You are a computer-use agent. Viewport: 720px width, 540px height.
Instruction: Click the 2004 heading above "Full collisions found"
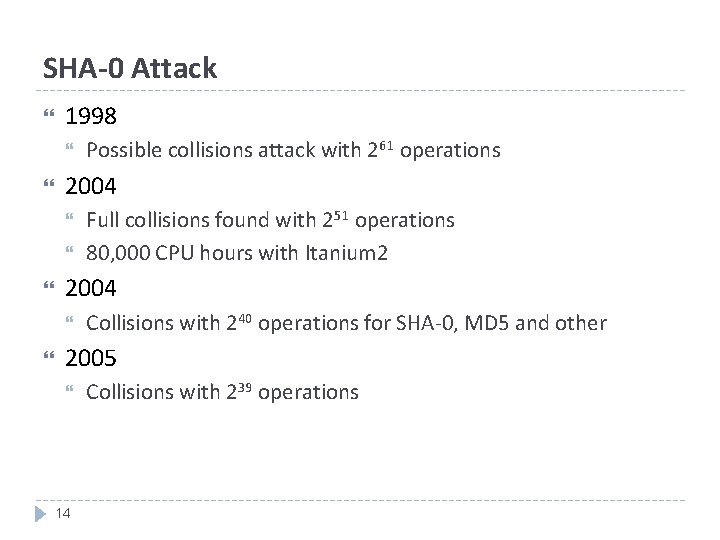coord(91,186)
